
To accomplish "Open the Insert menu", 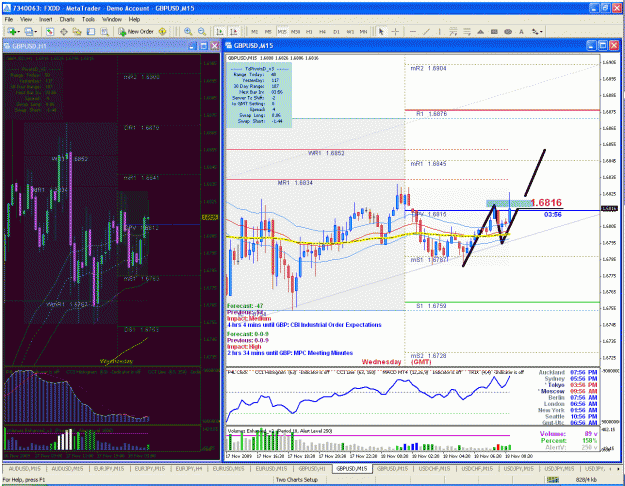I will pyautogui.click(x=45, y=19).
